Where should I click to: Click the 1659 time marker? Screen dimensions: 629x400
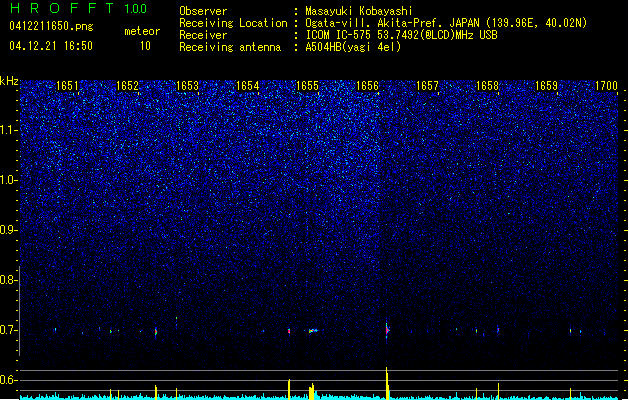pos(546,86)
